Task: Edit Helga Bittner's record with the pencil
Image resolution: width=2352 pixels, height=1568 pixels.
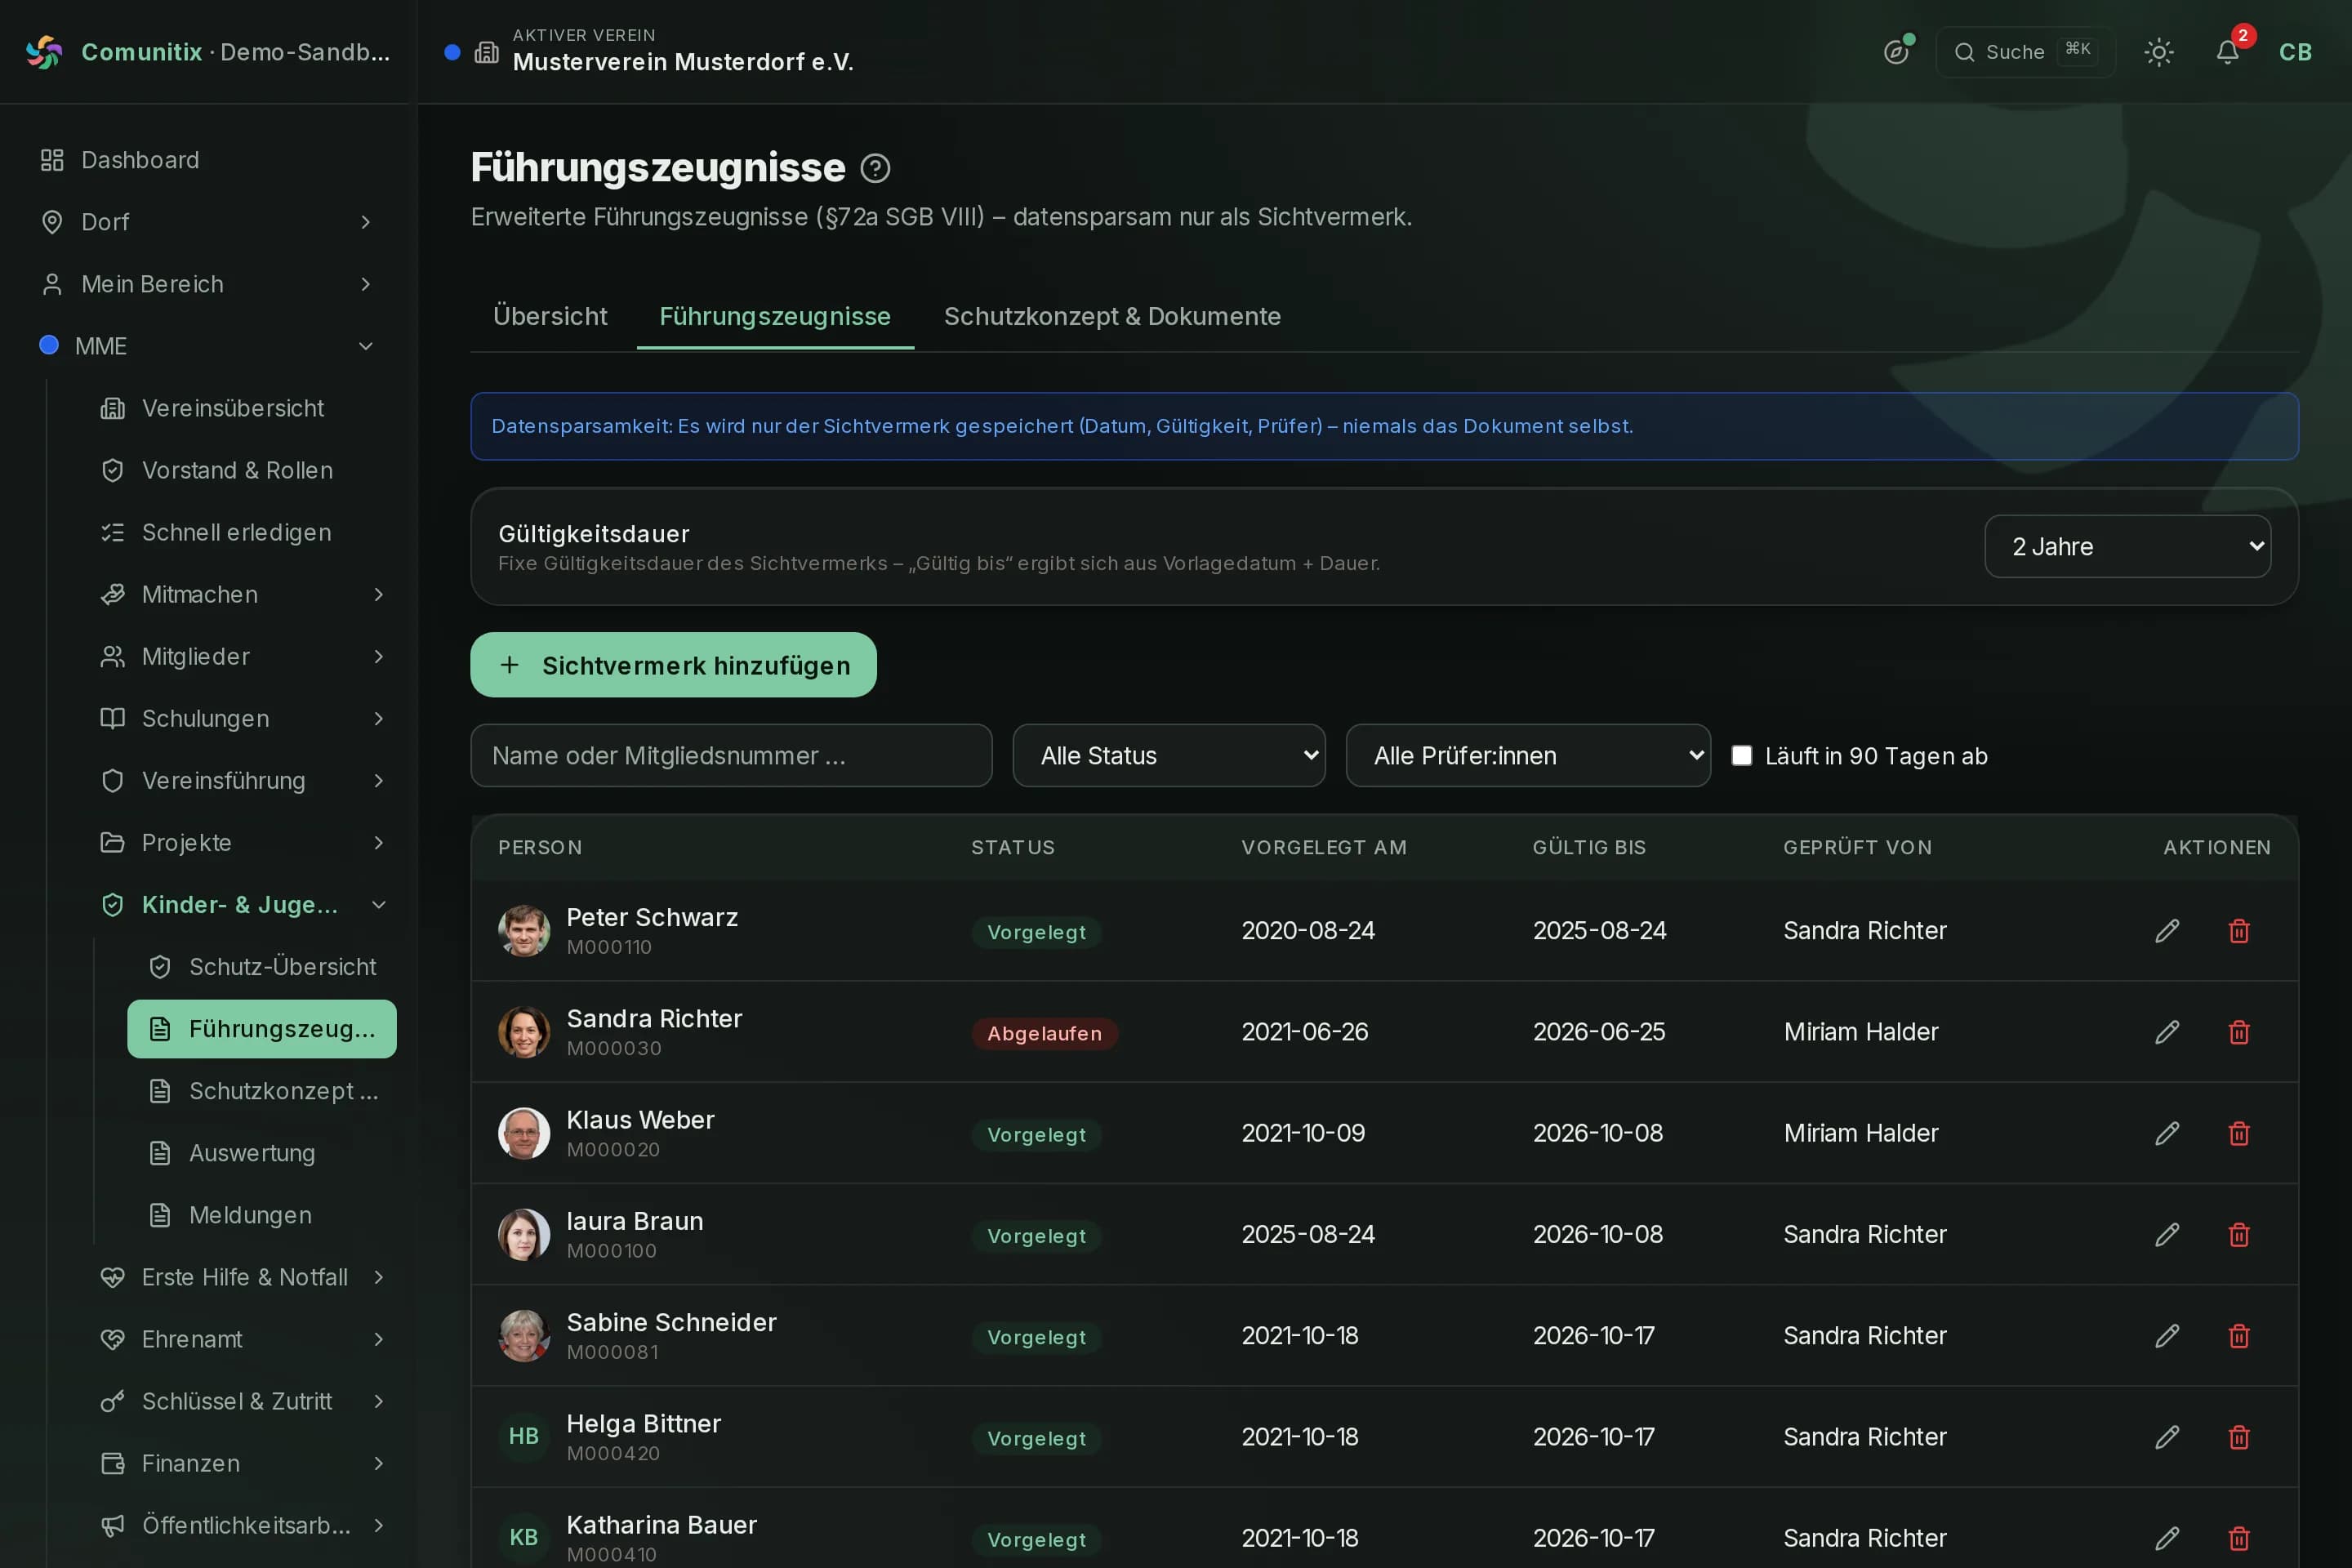Action: pyautogui.click(x=2167, y=1437)
